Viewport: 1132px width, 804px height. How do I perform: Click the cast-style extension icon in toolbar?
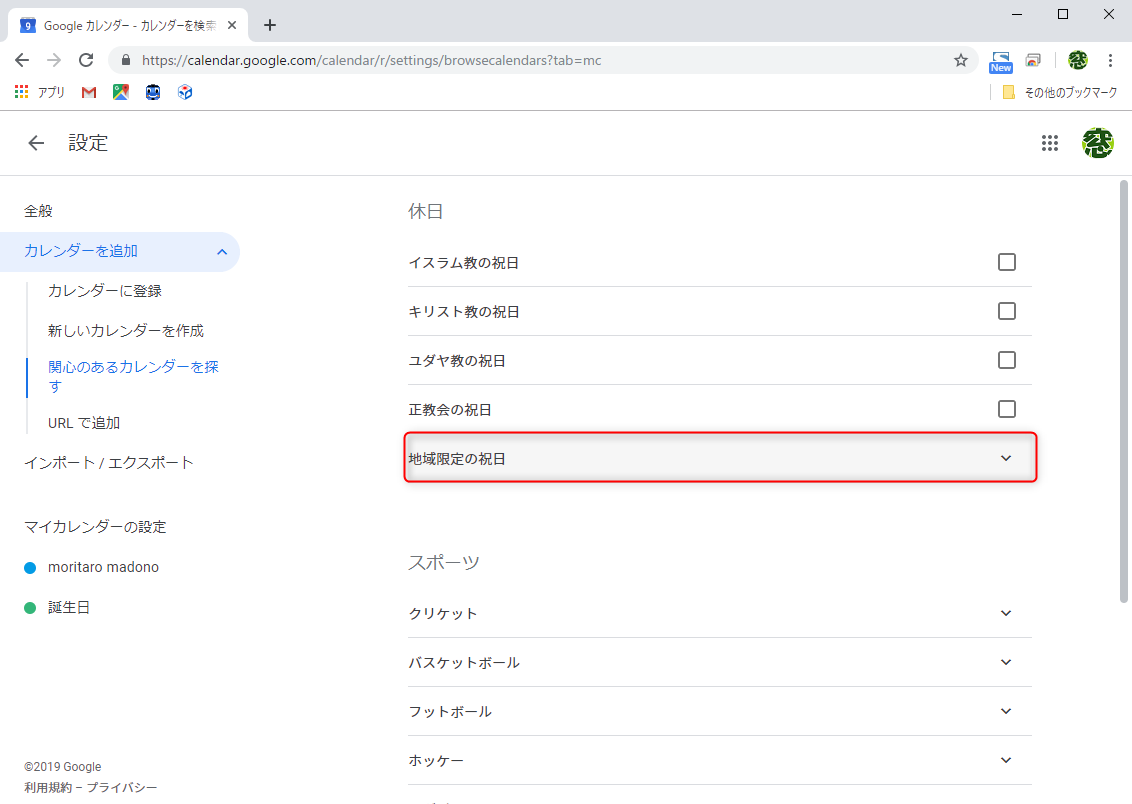pyautogui.click(x=1033, y=60)
